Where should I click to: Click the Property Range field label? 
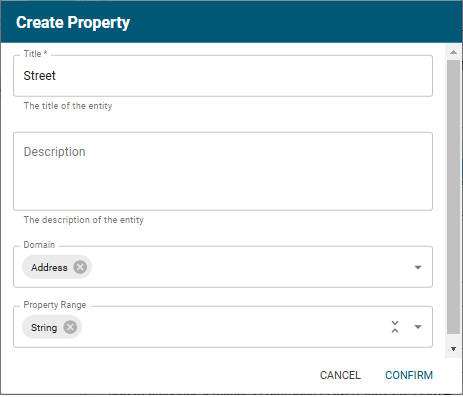55,305
